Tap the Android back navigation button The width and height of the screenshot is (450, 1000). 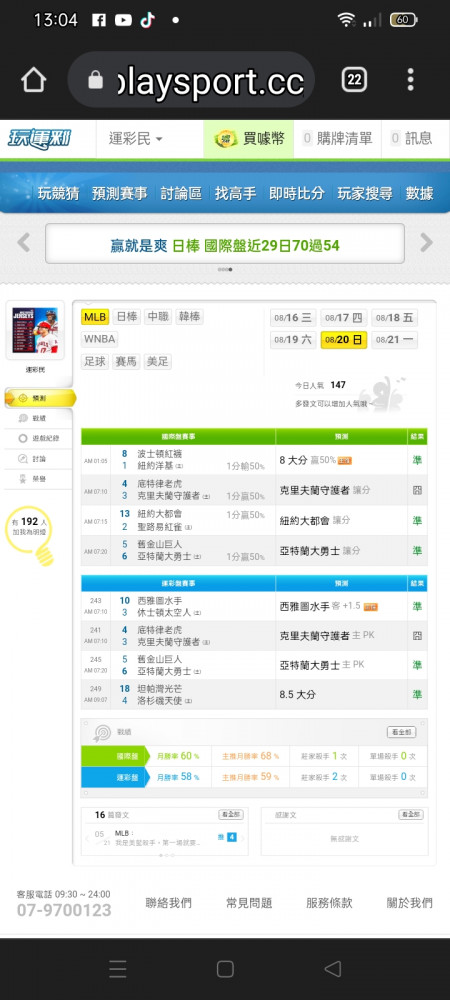(333, 969)
